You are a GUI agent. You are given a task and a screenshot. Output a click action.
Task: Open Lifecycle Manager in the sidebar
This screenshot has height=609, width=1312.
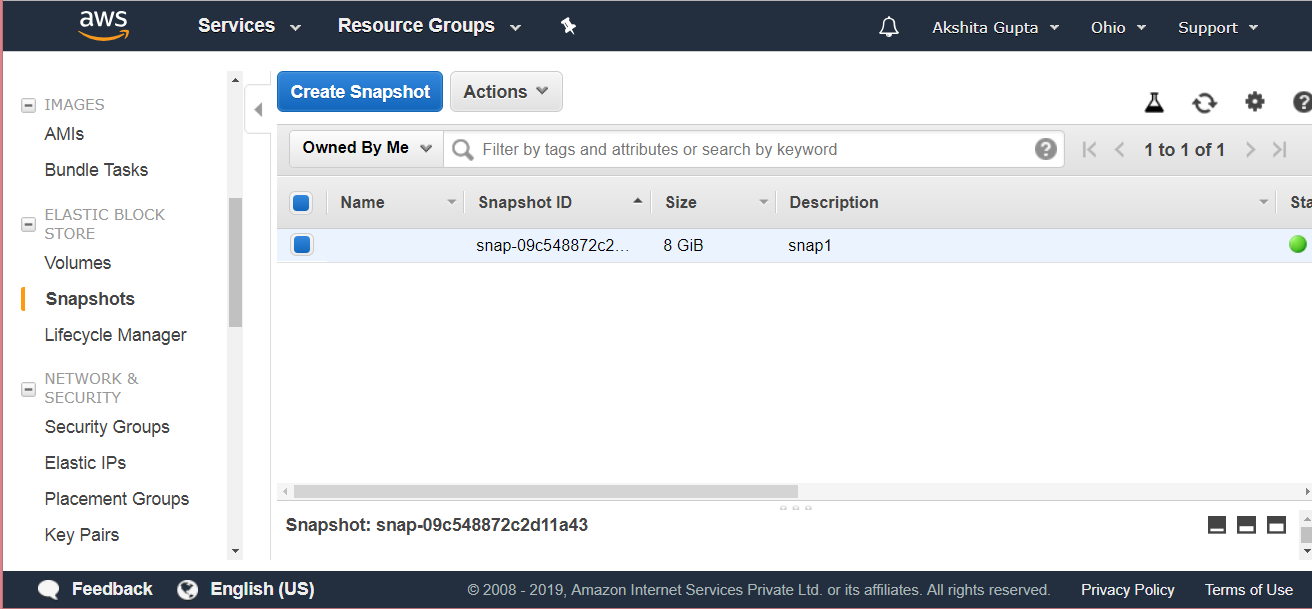click(x=116, y=335)
